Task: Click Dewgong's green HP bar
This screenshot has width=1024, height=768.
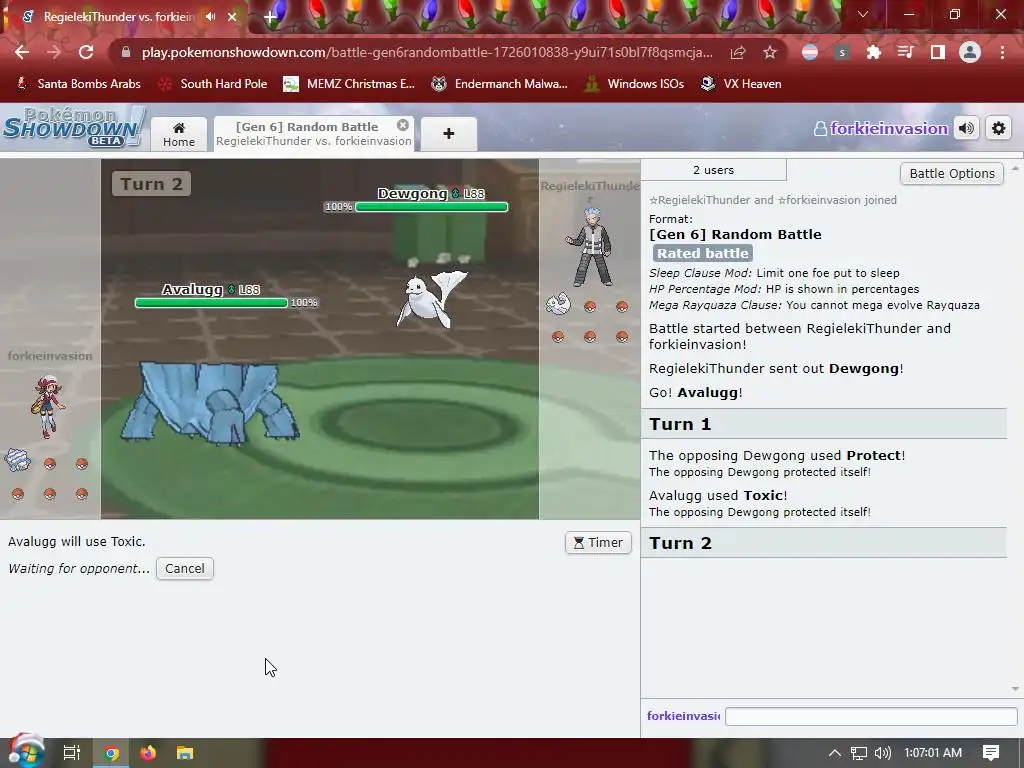Action: [x=432, y=207]
